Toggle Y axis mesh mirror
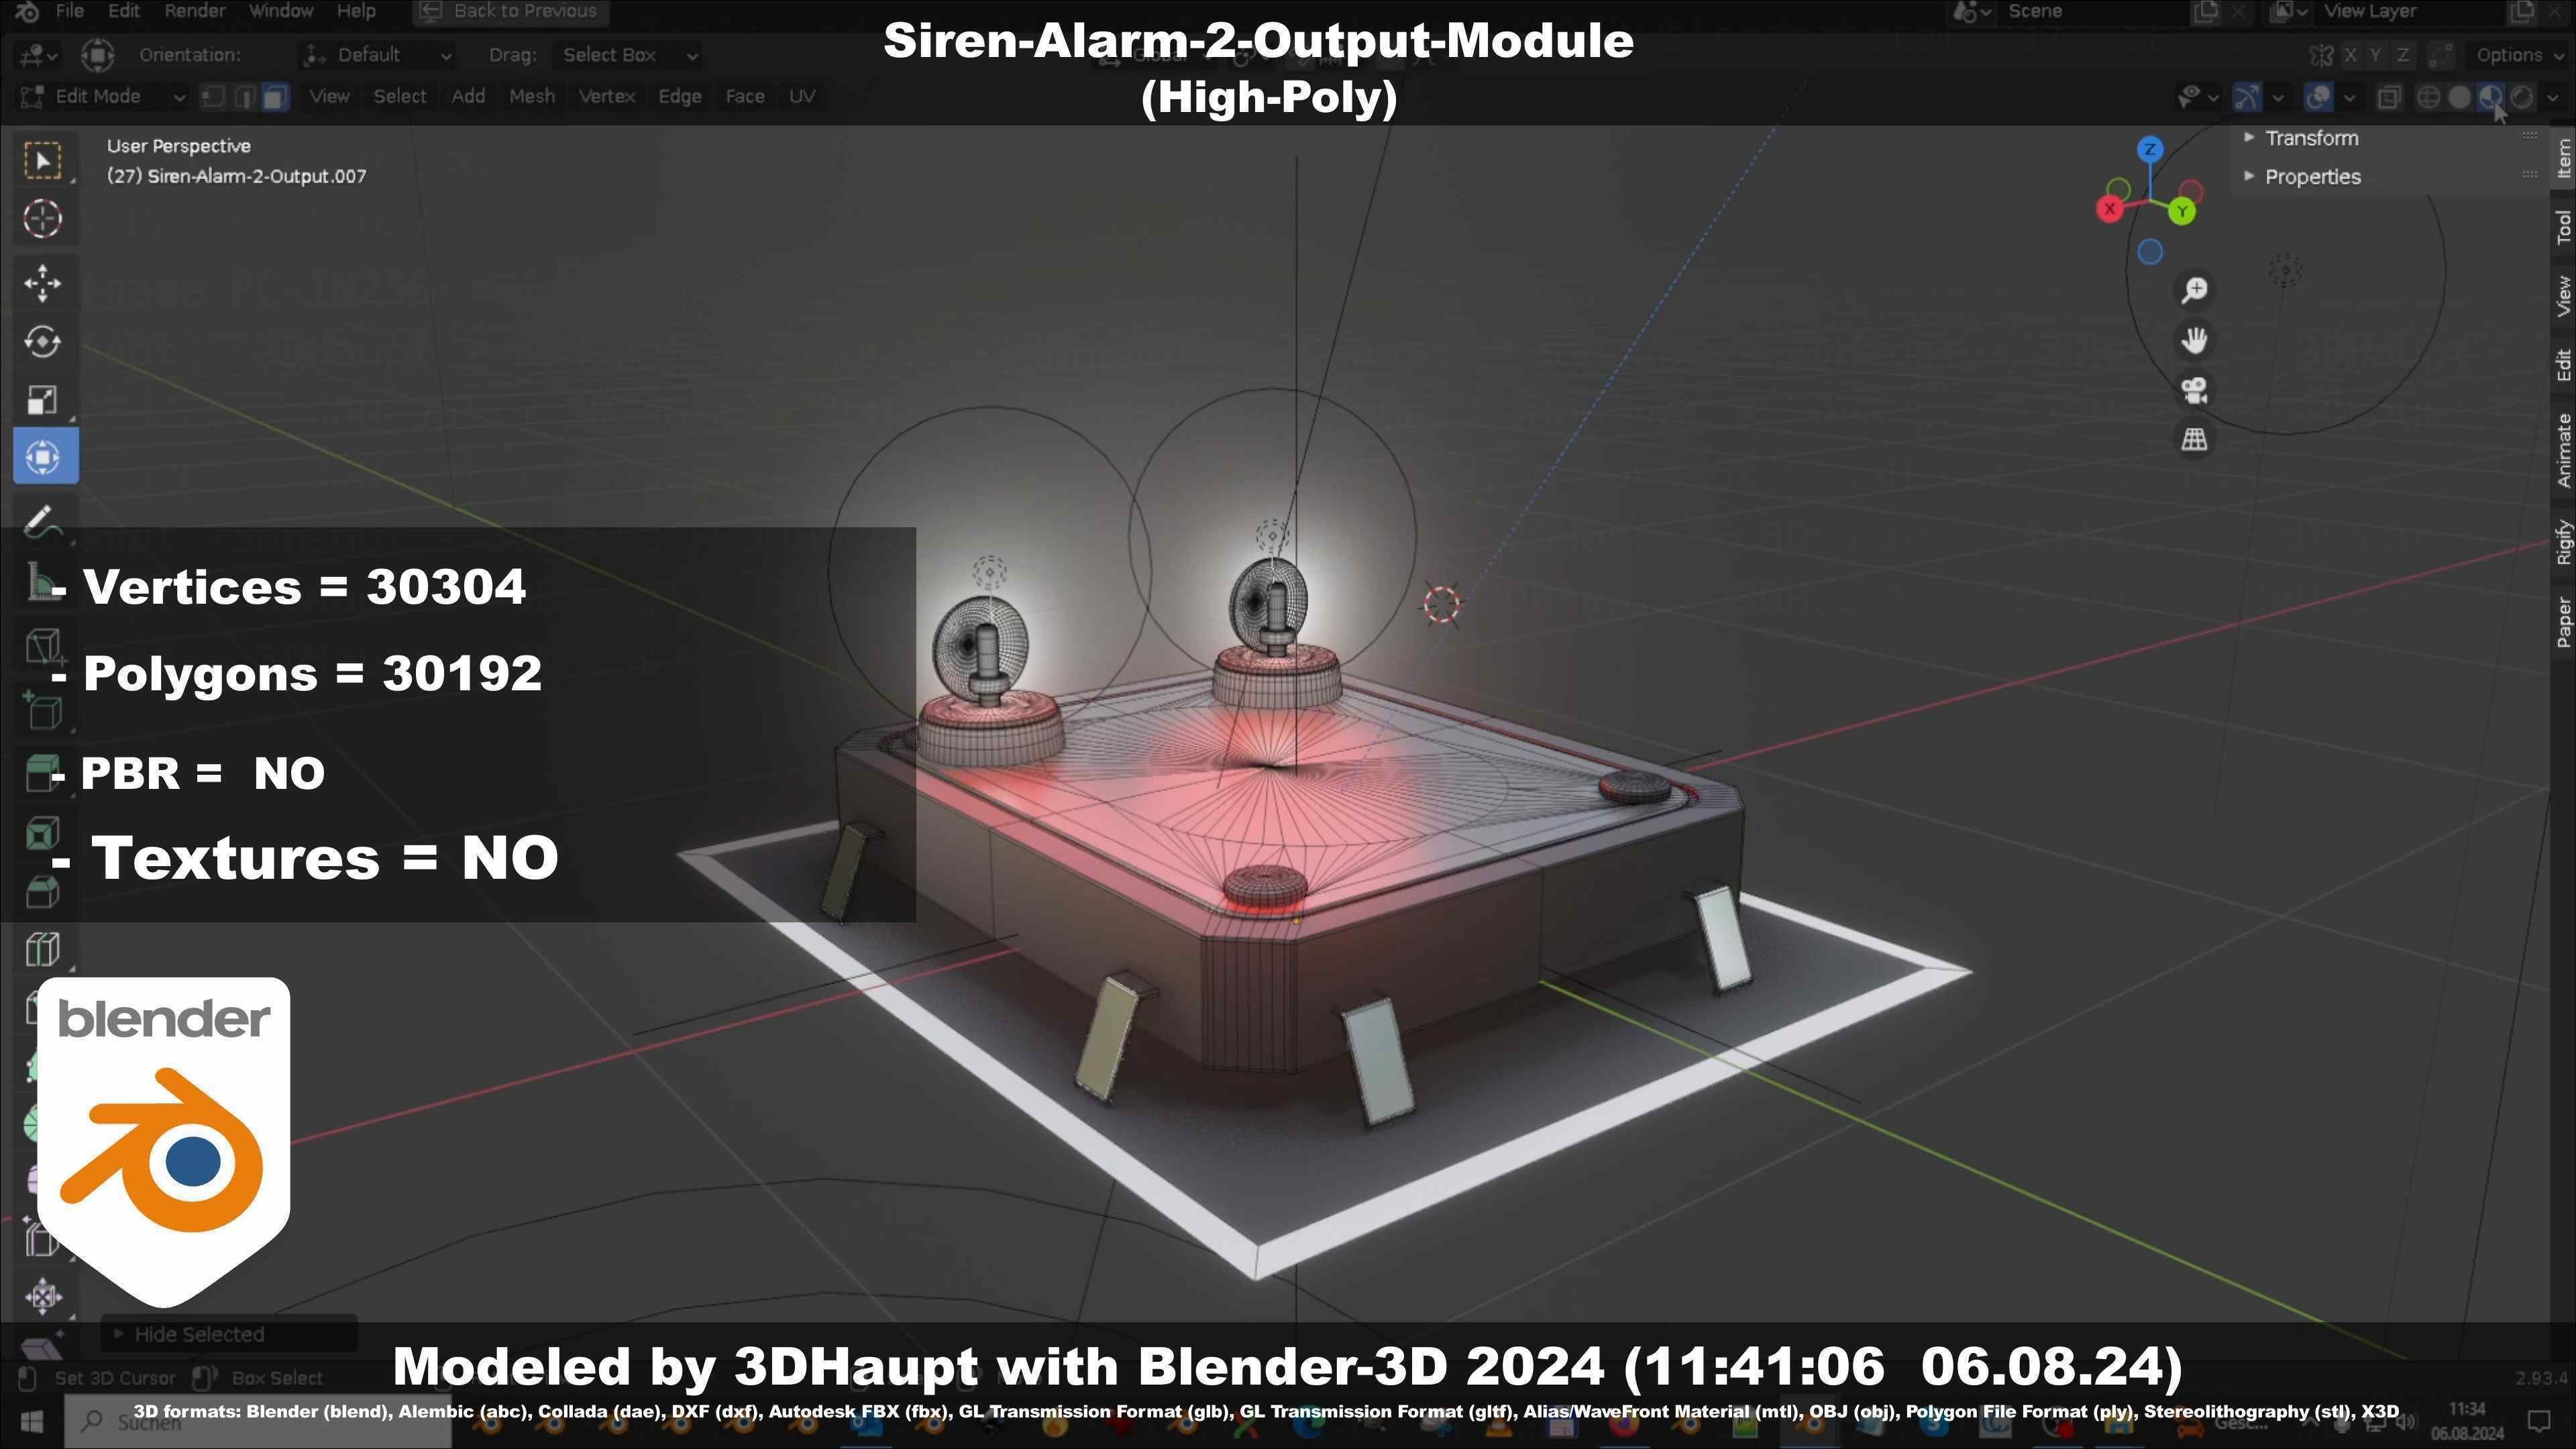Viewport: 2576px width, 1449px height. pyautogui.click(x=2376, y=55)
